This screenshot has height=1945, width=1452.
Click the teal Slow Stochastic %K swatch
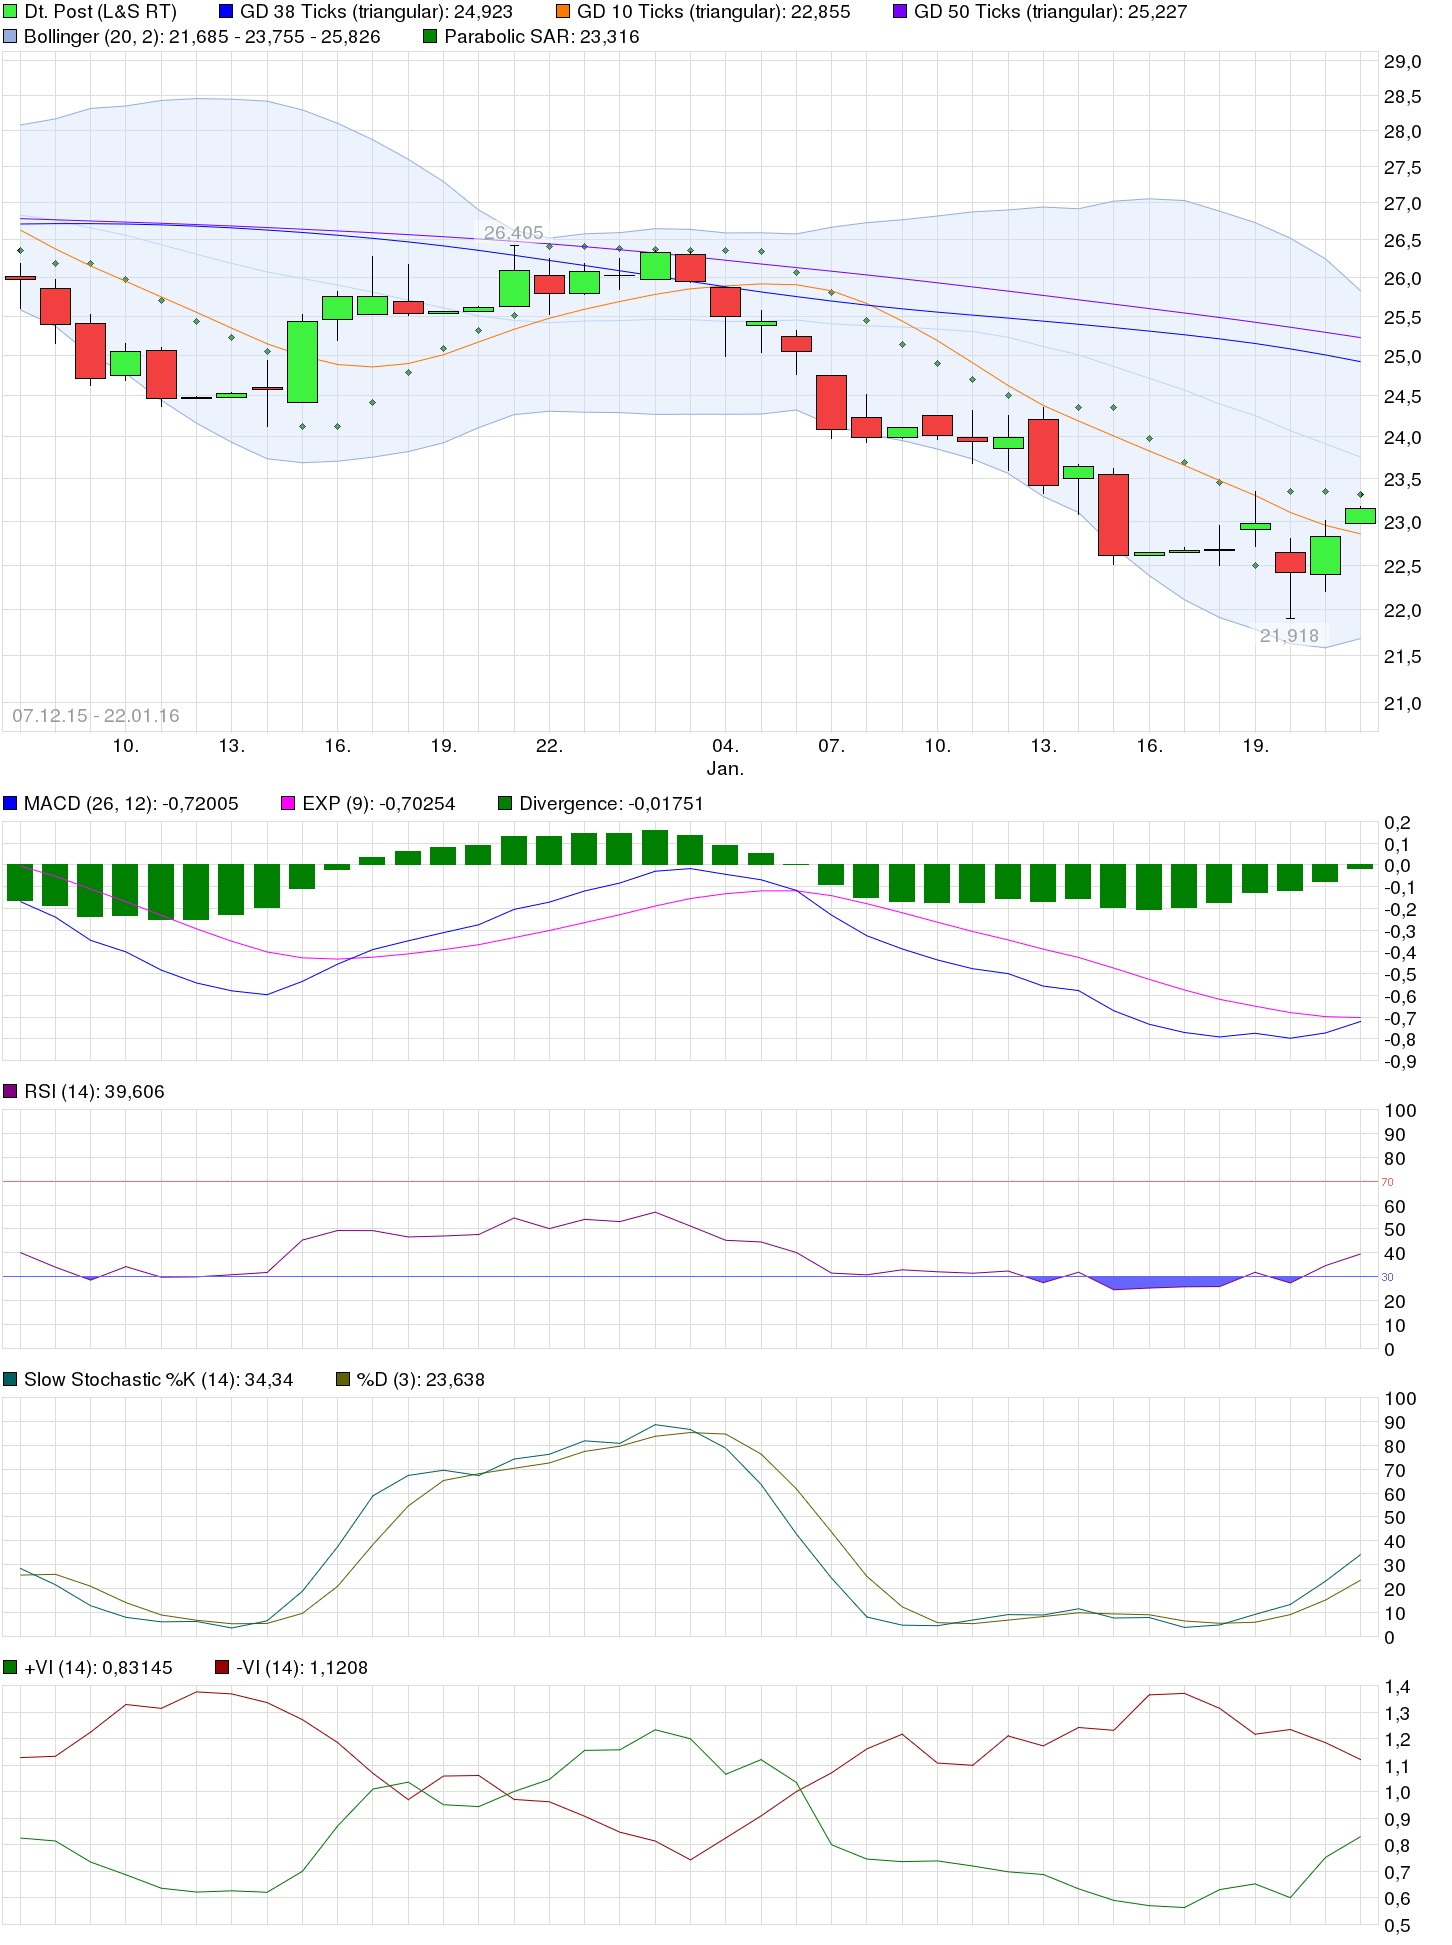(x=10, y=1379)
